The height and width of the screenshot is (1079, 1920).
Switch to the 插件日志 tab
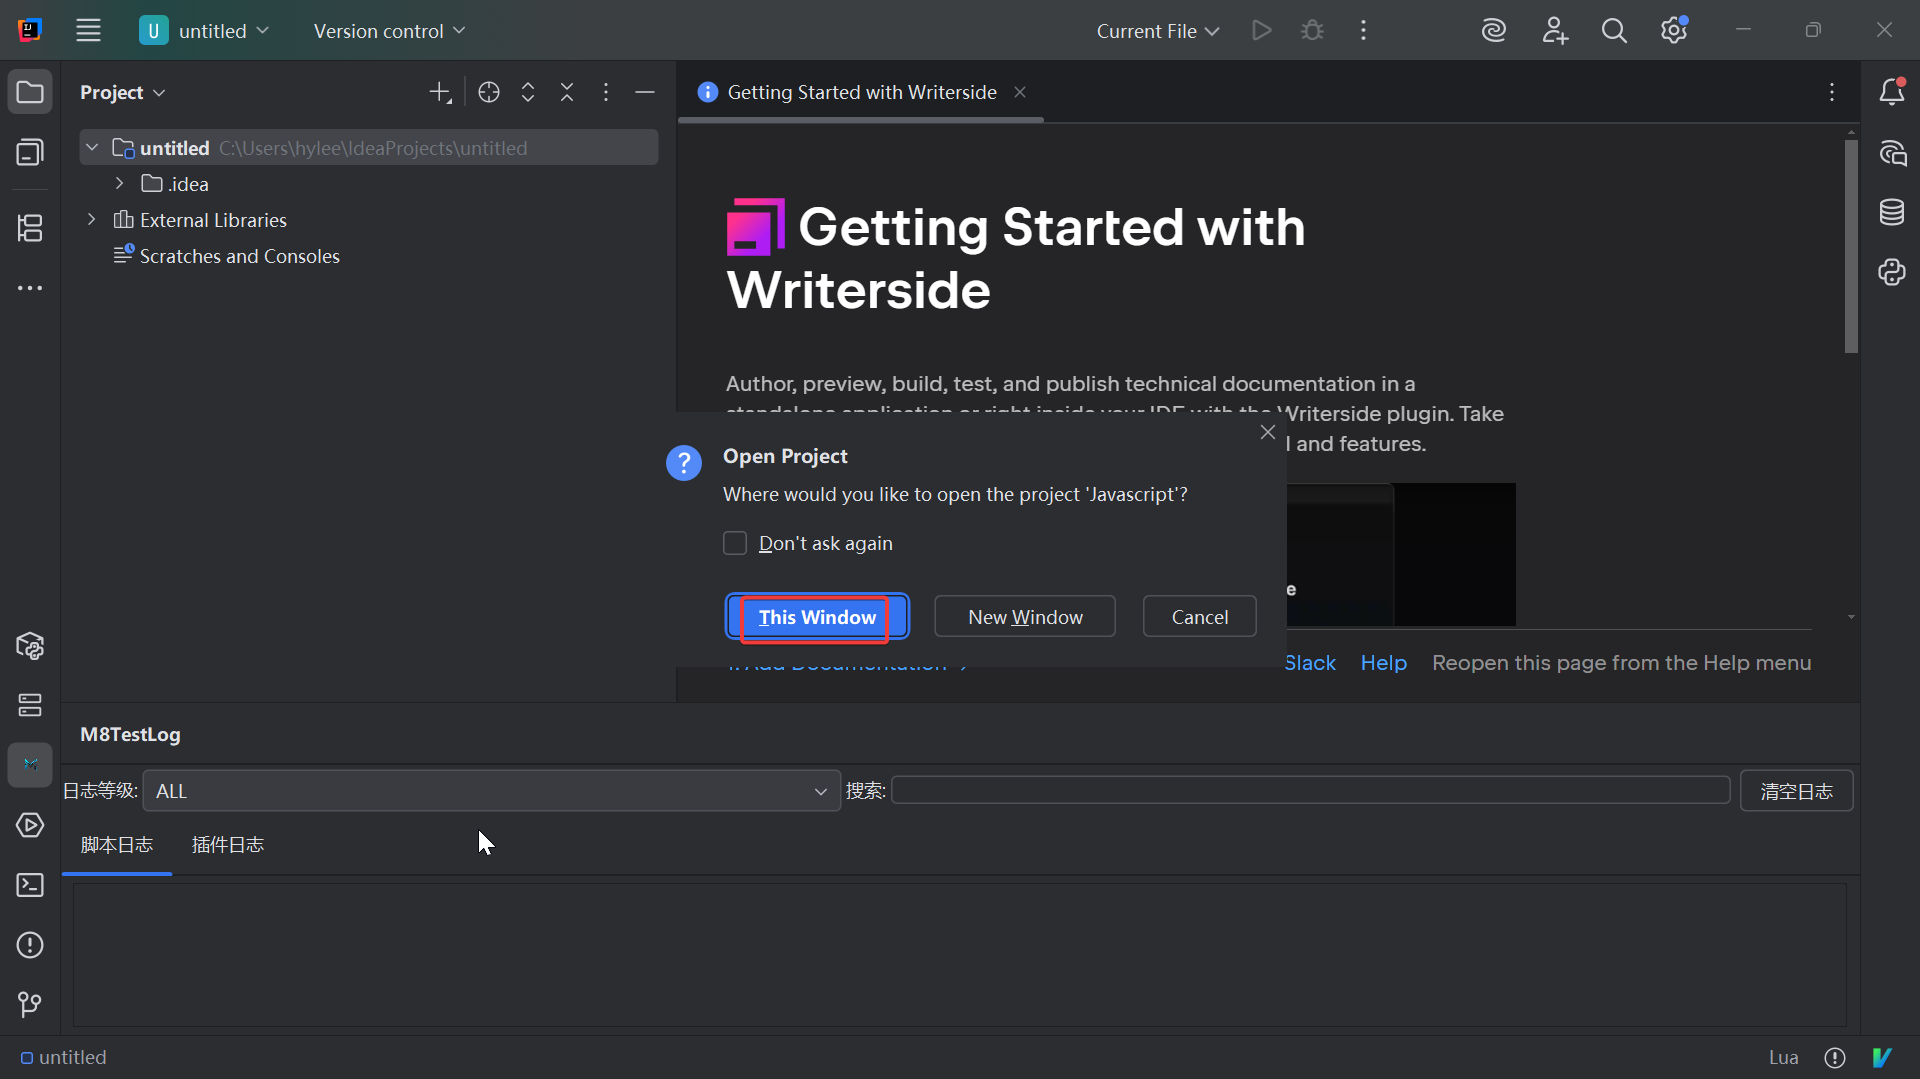(228, 845)
